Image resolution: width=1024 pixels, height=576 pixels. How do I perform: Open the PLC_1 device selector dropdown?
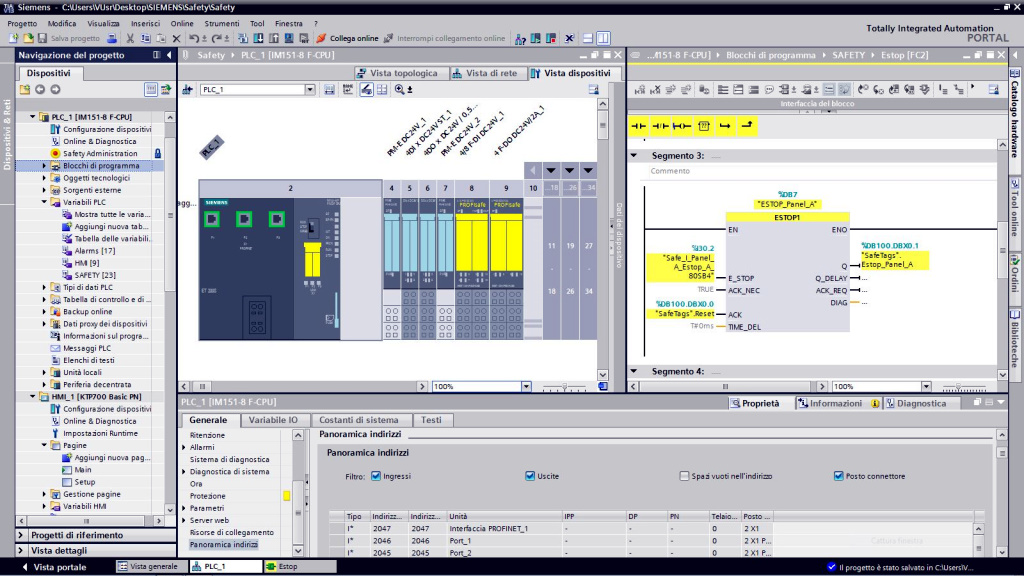pos(310,89)
